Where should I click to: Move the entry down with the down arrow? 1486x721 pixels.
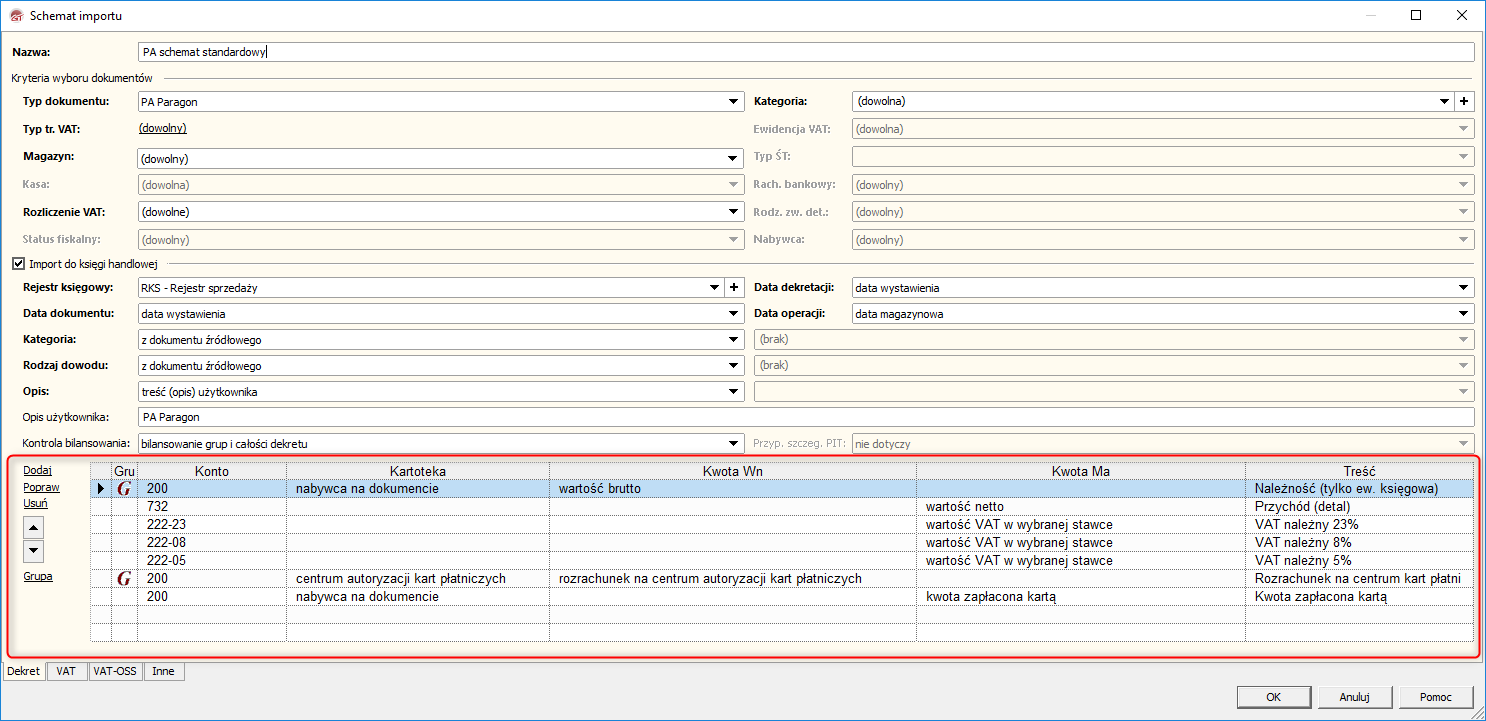(x=34, y=550)
